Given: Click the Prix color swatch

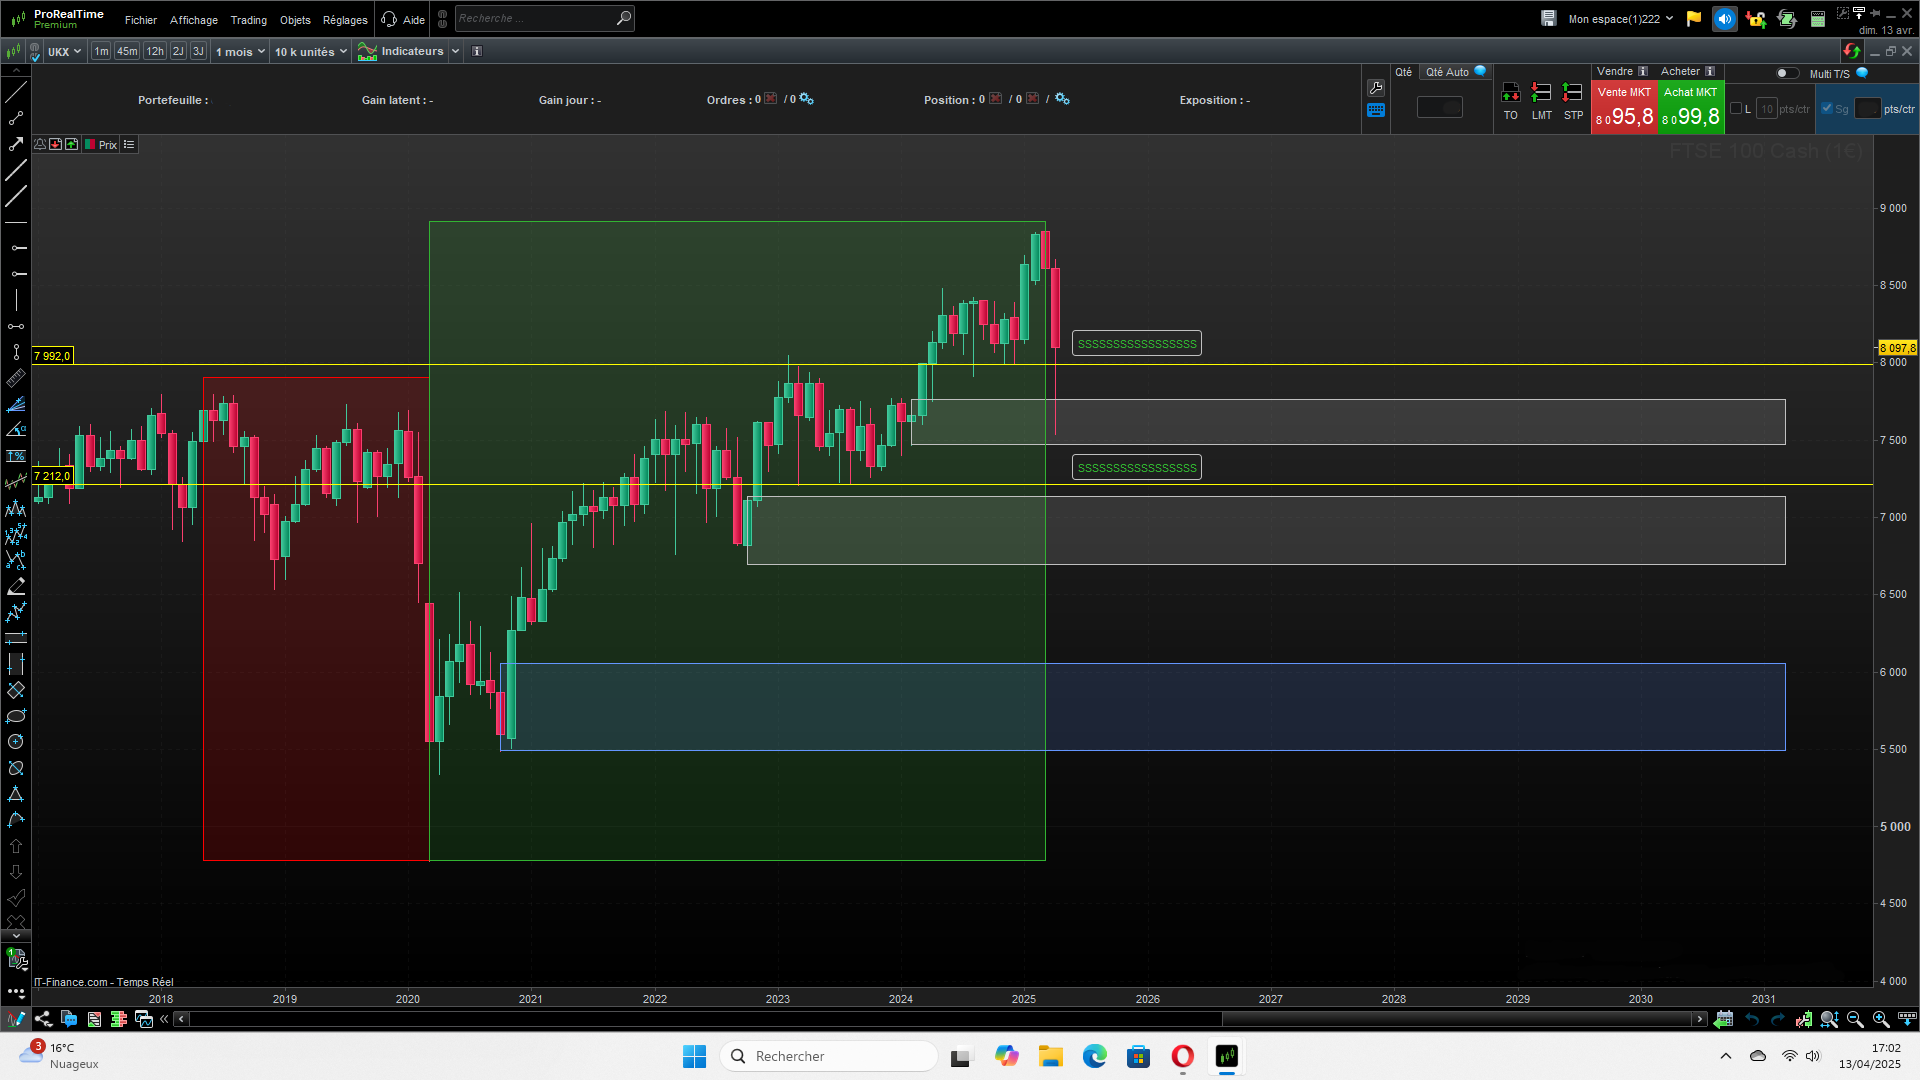Looking at the screenshot, I should coord(90,145).
